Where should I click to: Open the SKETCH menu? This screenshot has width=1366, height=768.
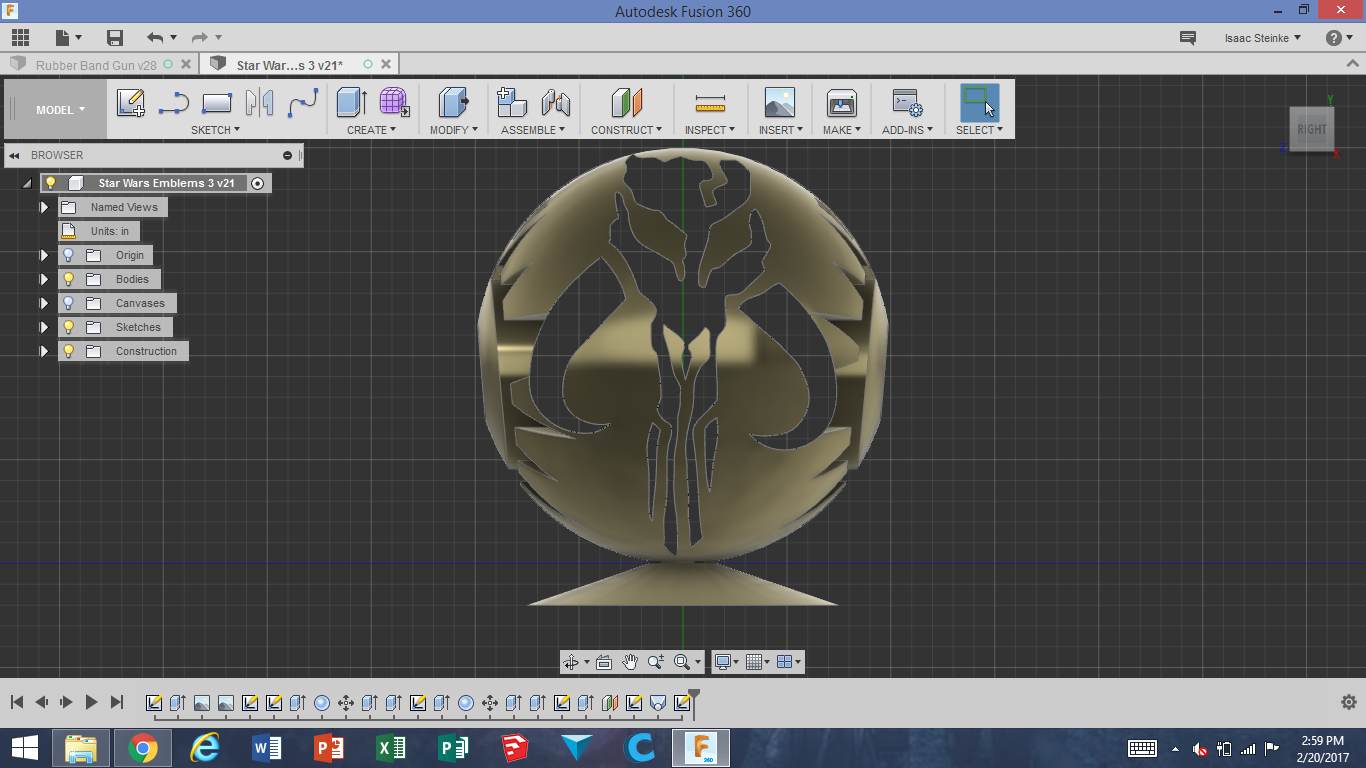(x=215, y=130)
